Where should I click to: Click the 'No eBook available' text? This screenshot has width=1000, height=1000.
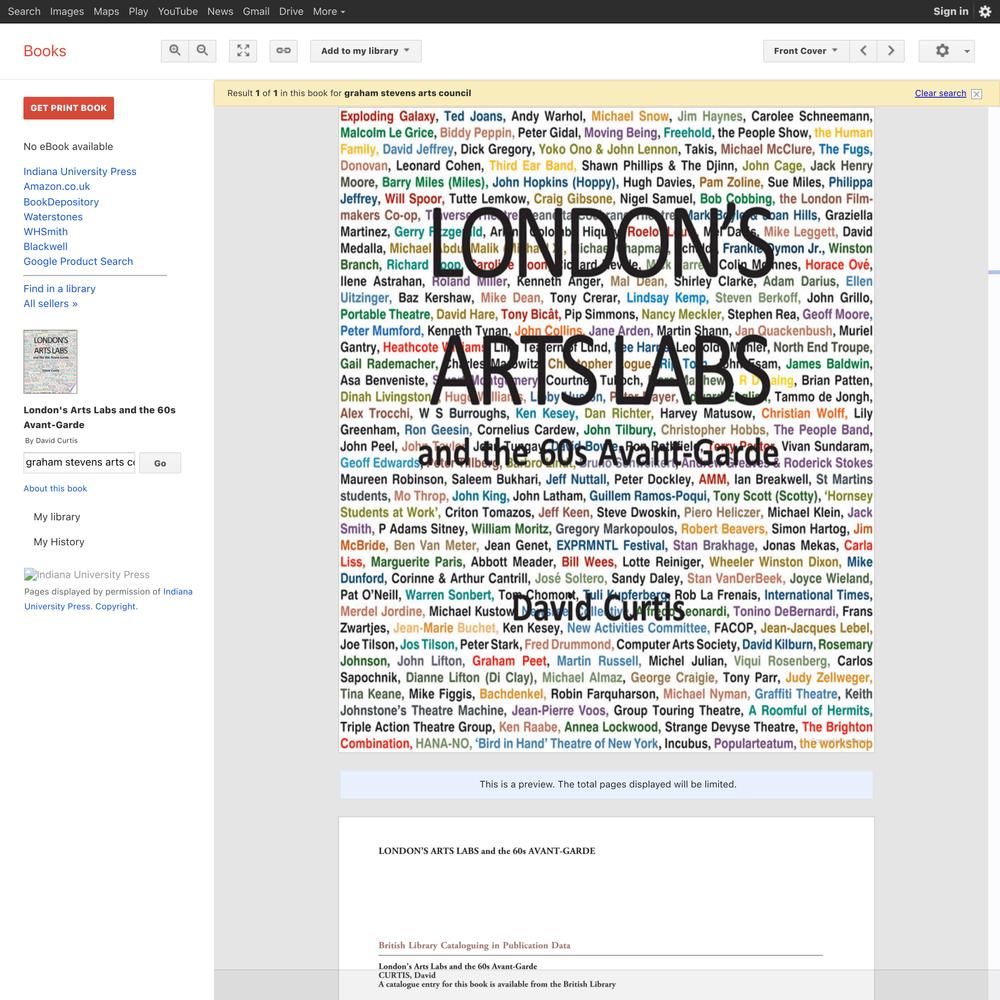coord(68,147)
